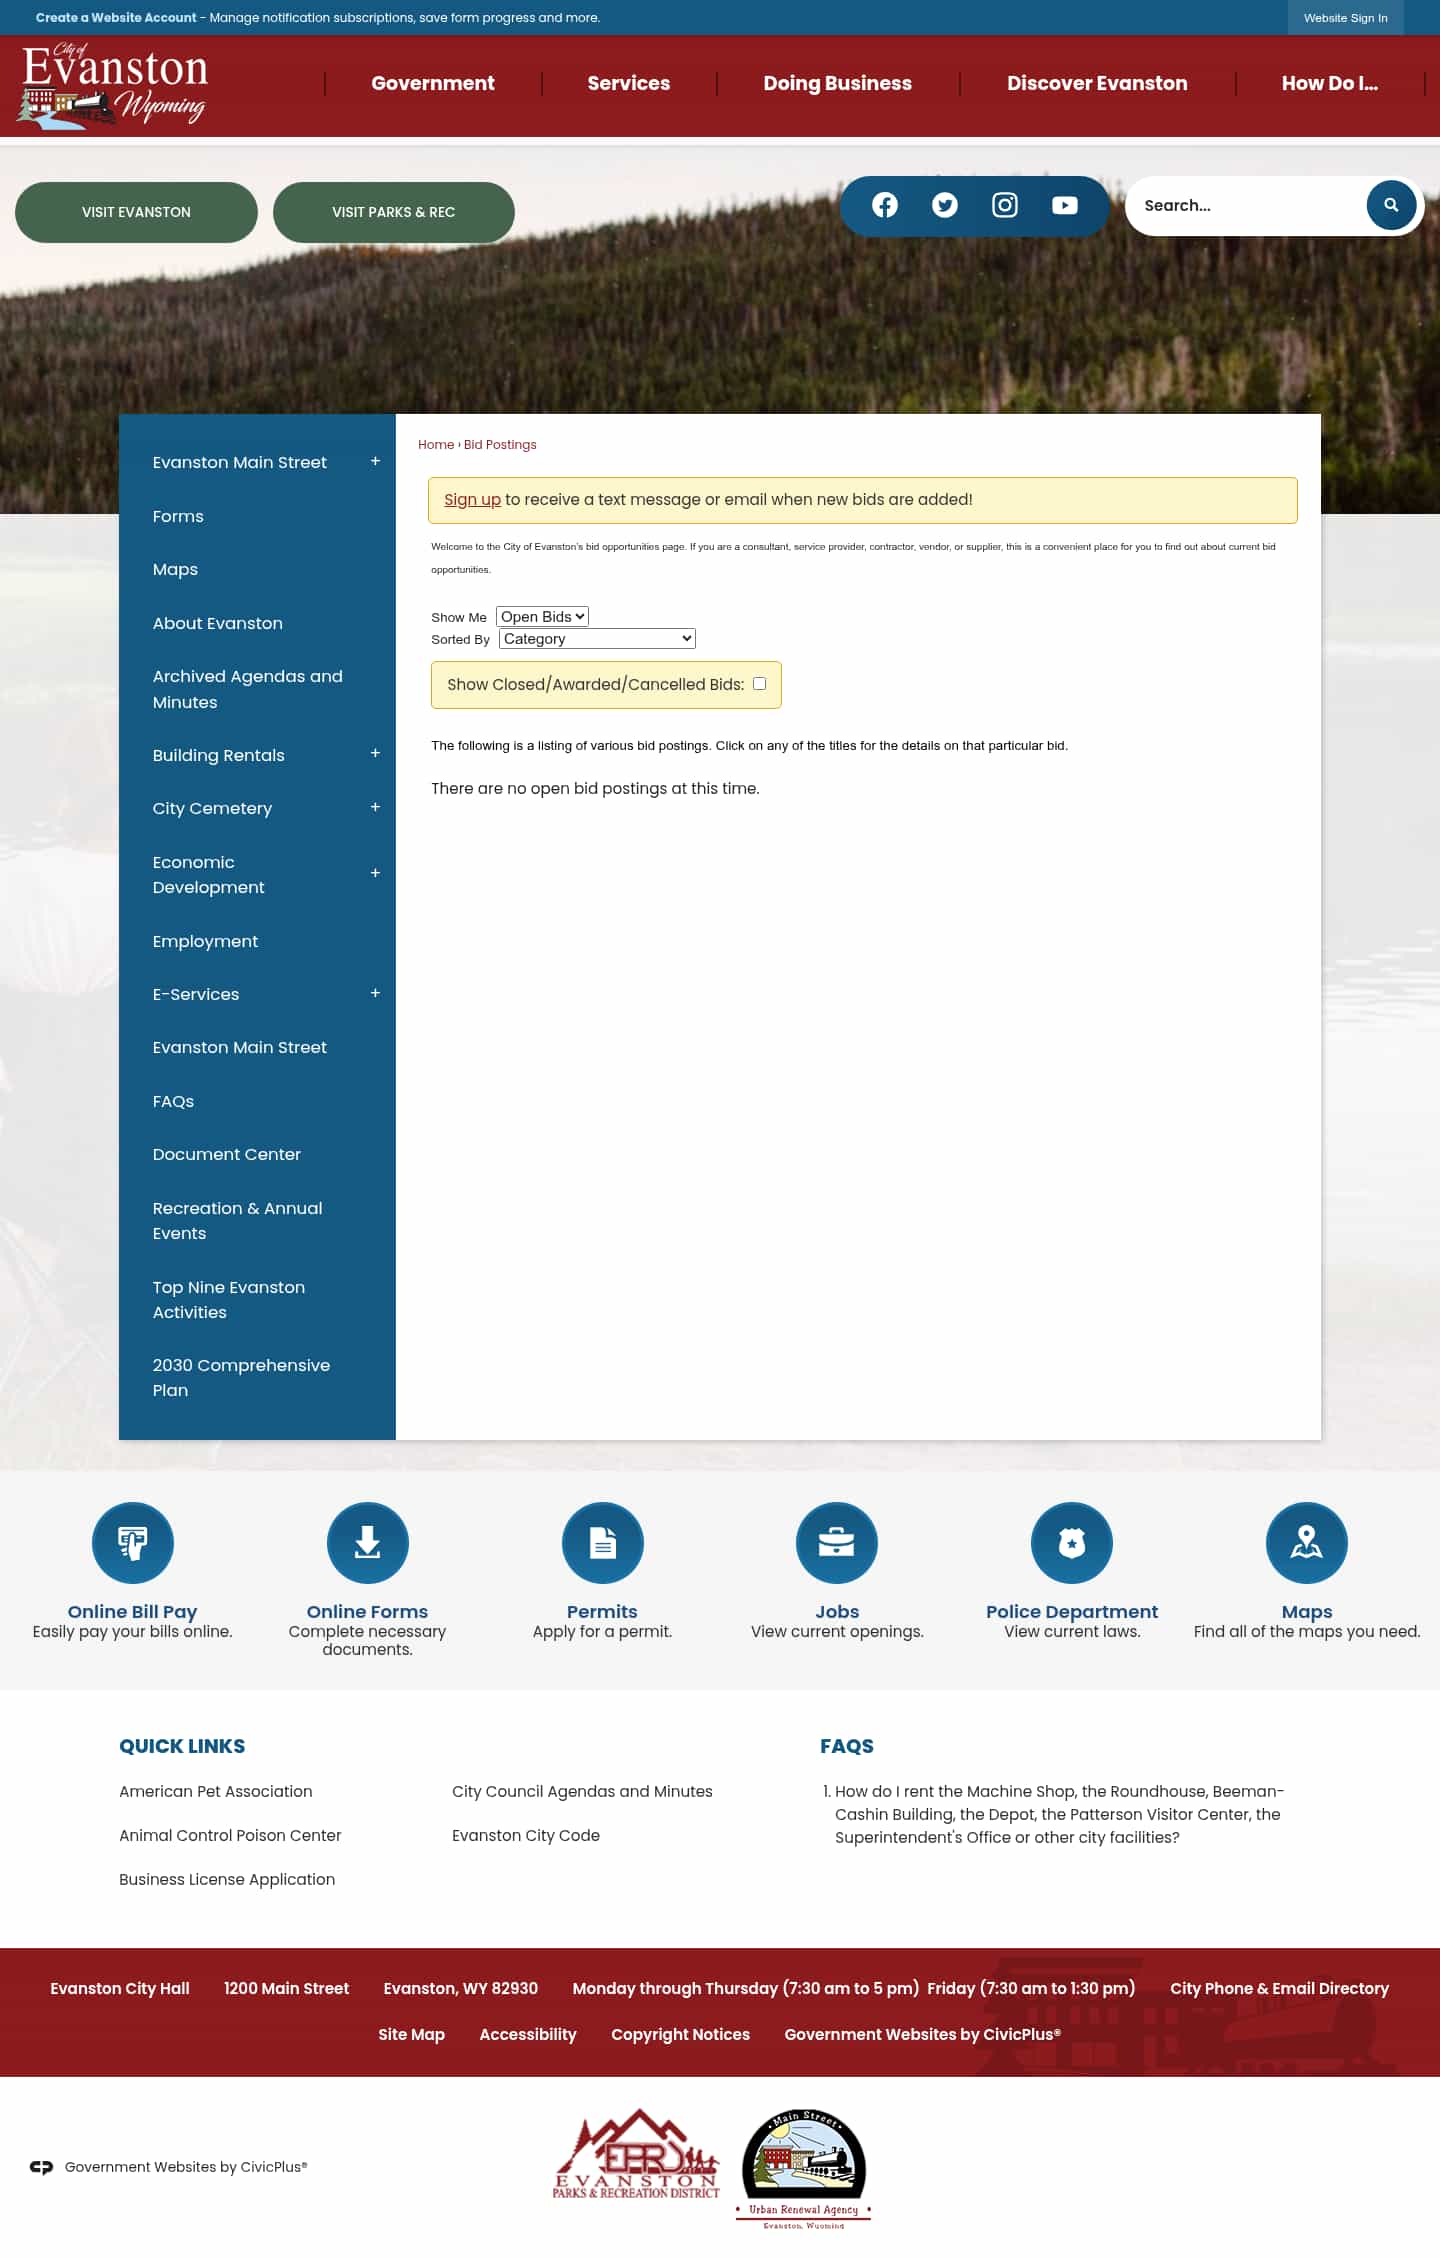Open Maps in the sidebar
The image size is (1440, 2259).
[175, 569]
